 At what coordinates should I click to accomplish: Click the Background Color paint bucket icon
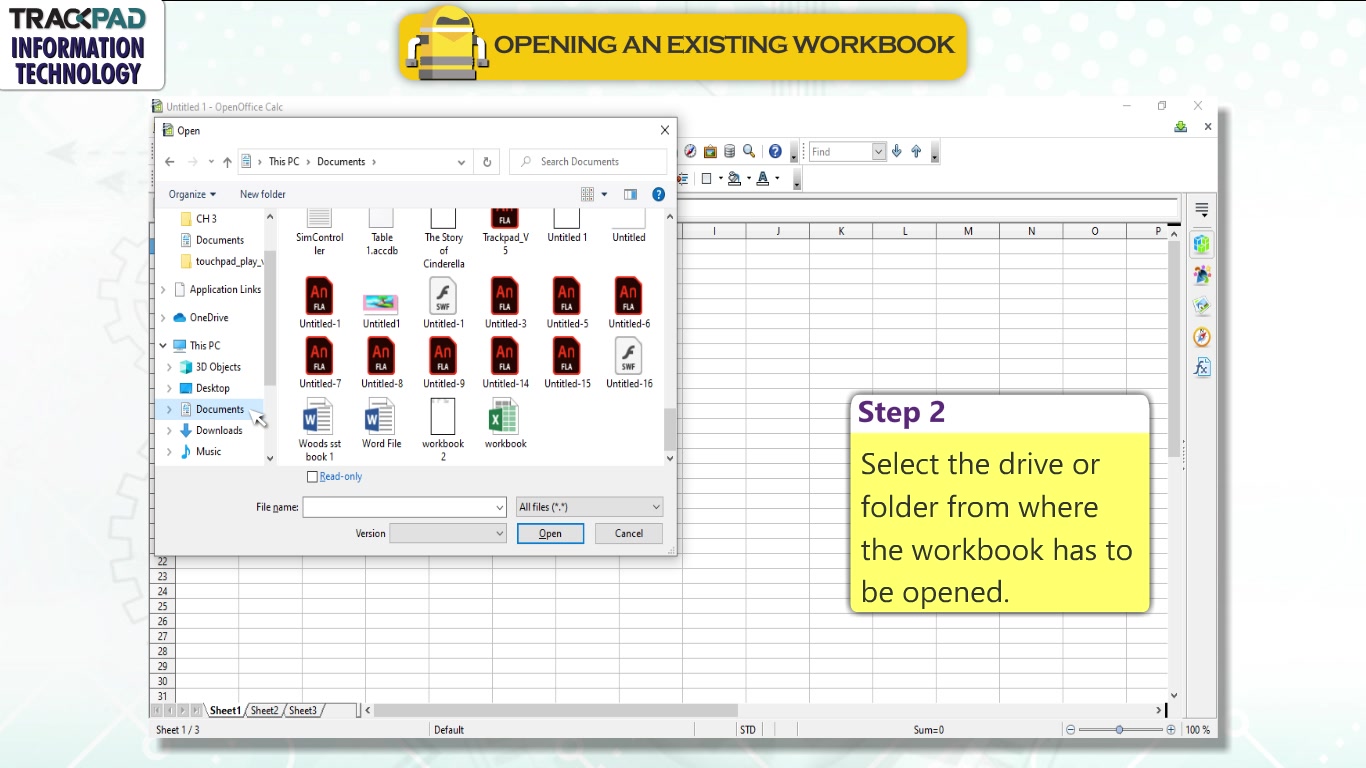735,179
